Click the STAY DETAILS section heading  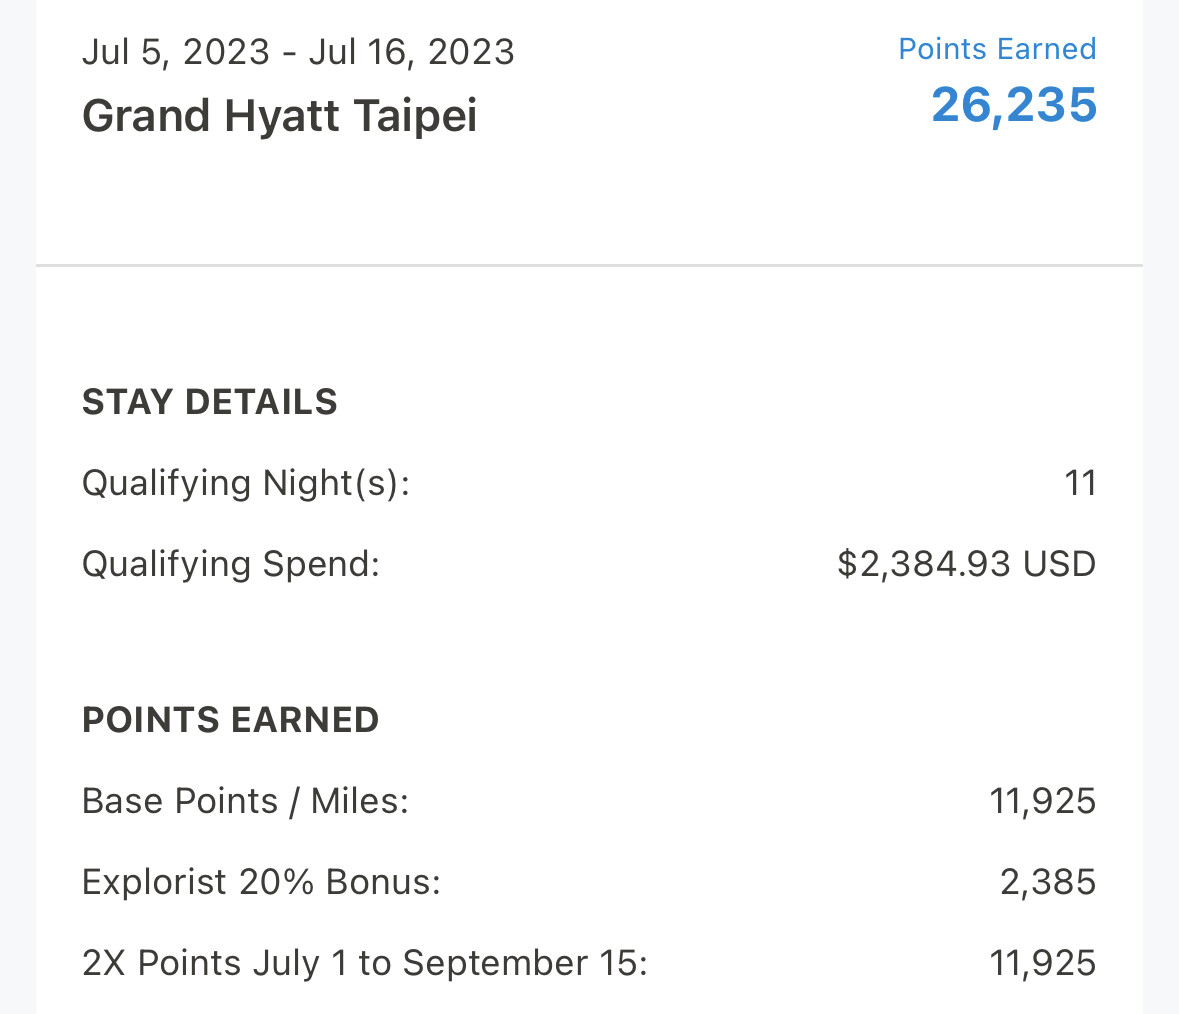pos(209,402)
